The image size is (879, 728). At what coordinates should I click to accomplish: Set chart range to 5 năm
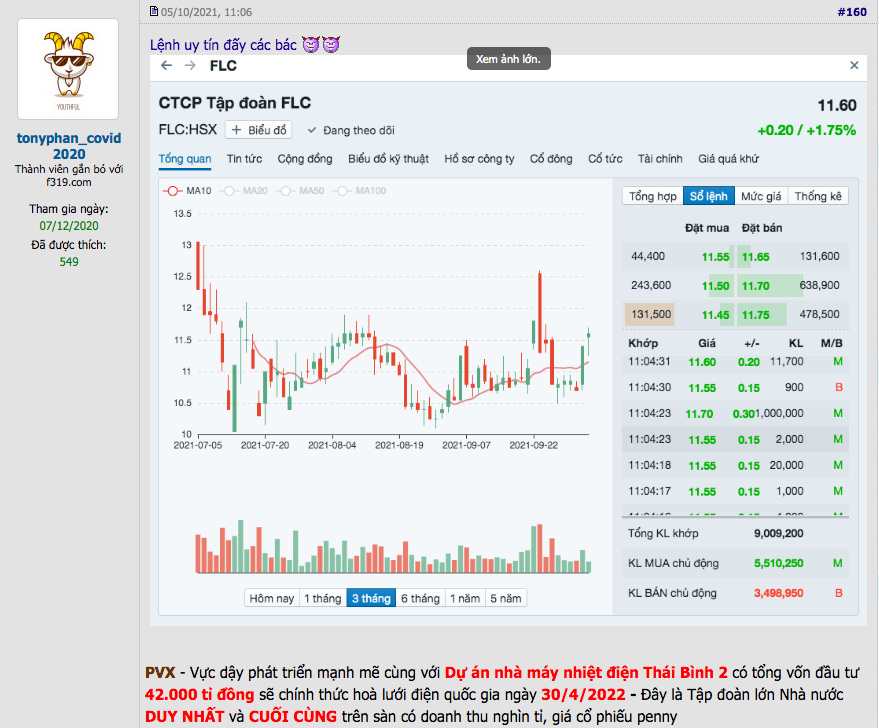pyautogui.click(x=506, y=598)
